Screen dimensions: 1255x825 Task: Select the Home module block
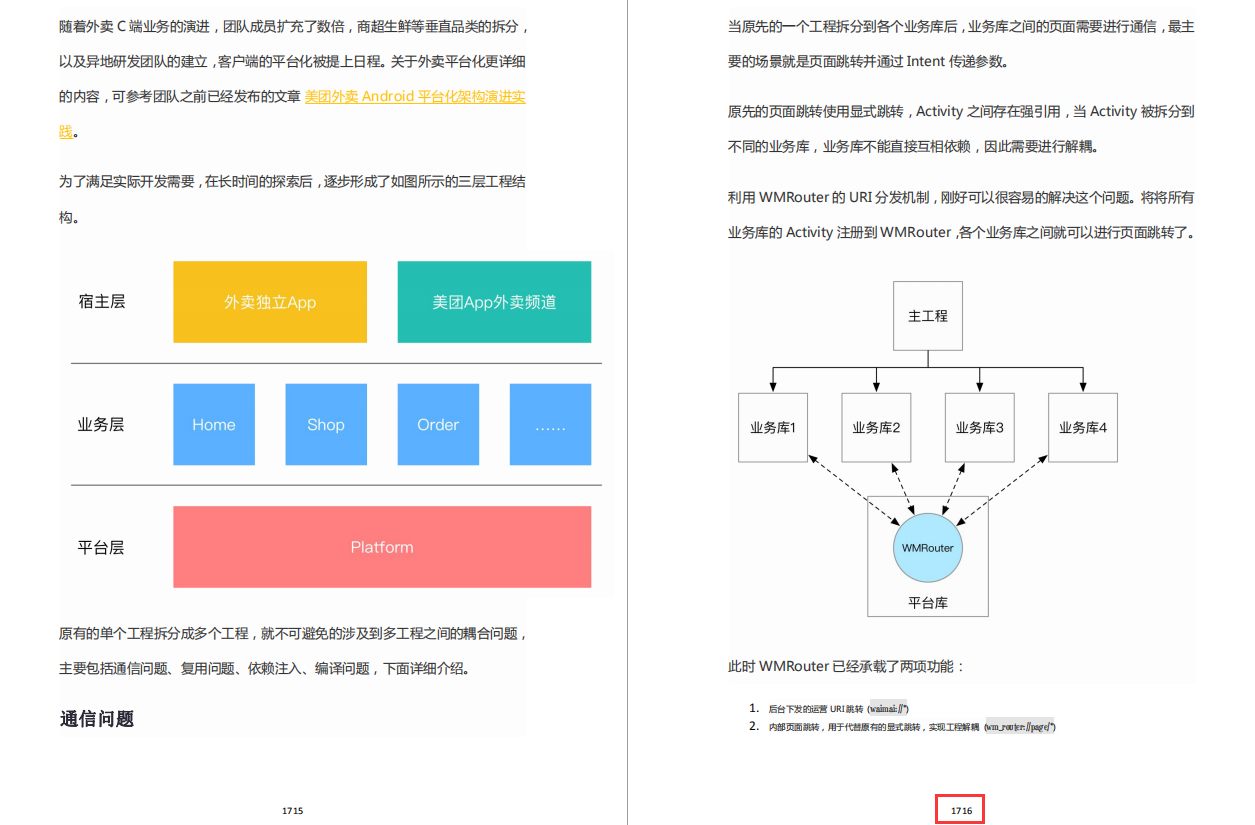click(x=213, y=424)
